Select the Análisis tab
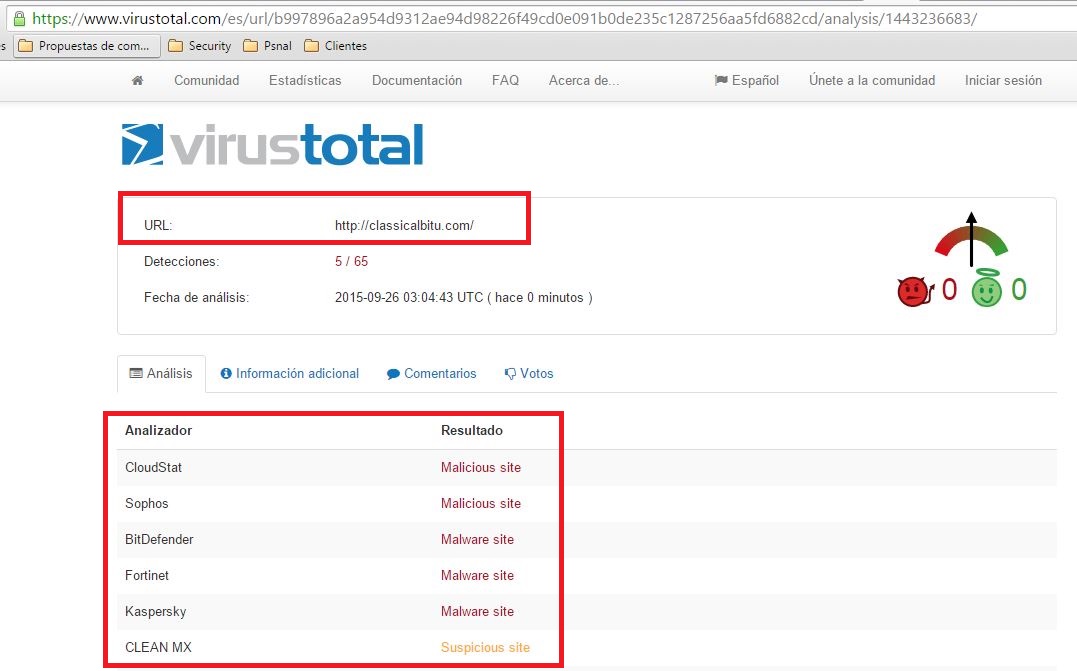This screenshot has height=671, width=1077. 161,374
